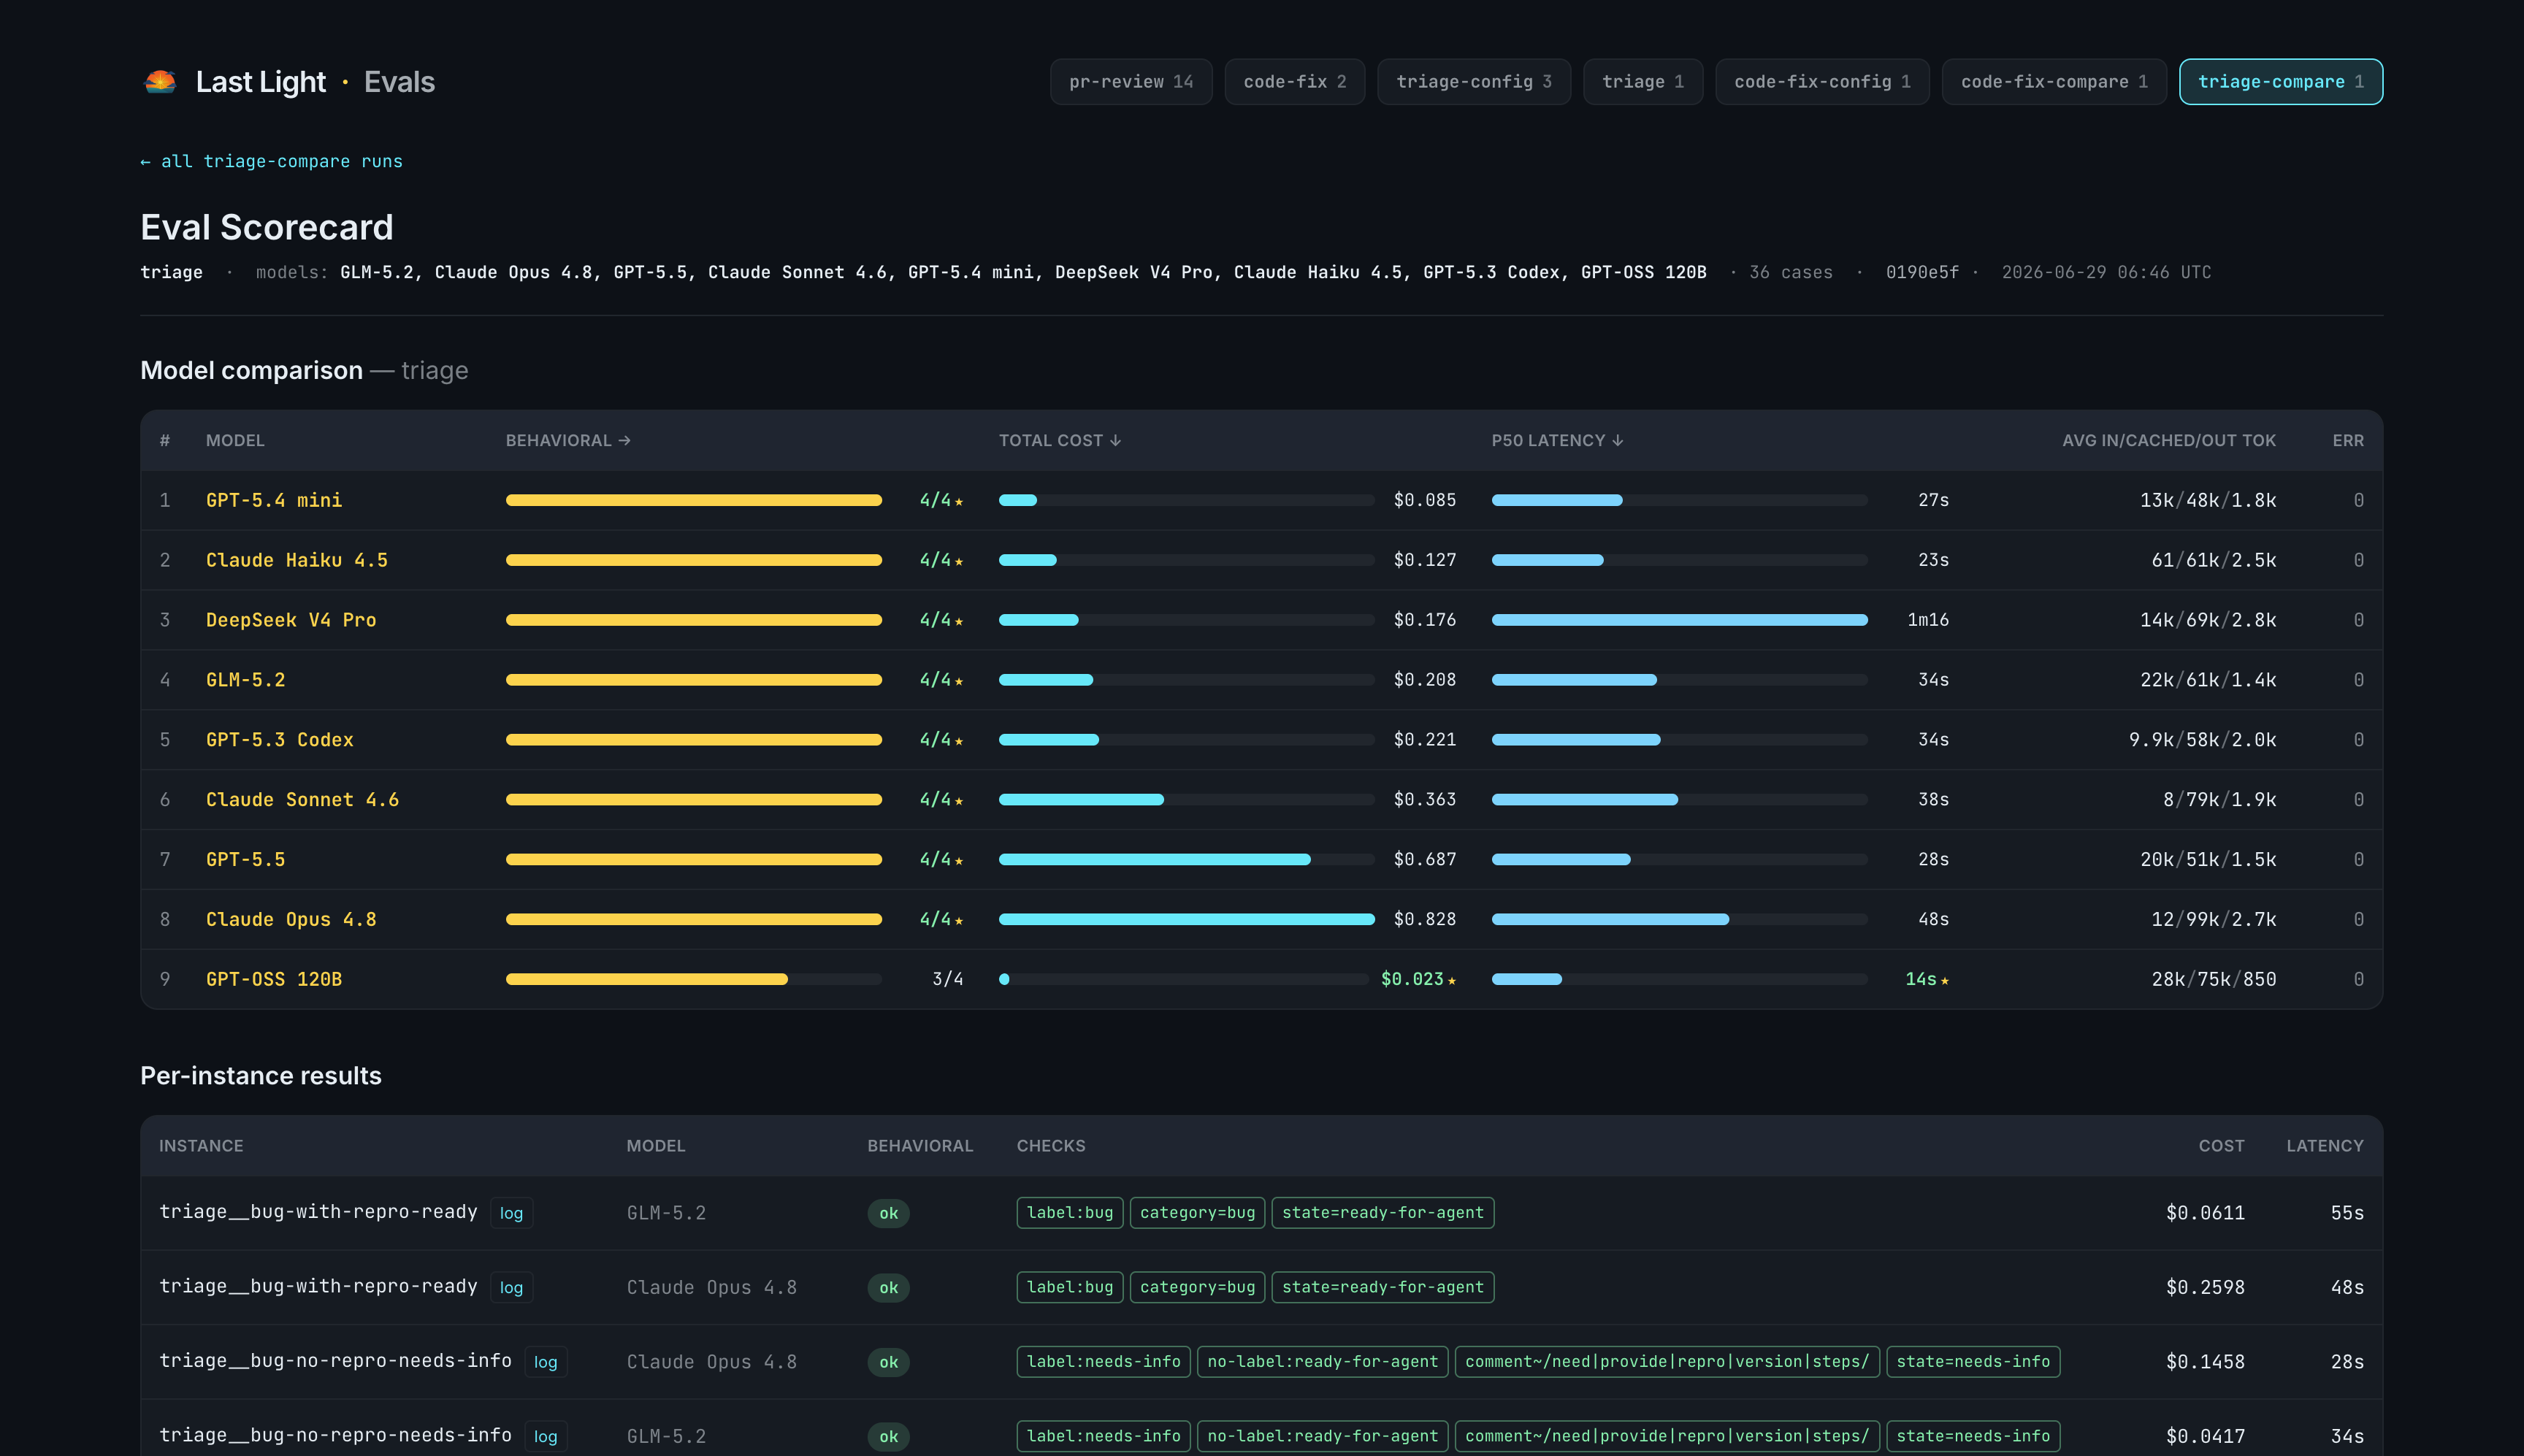Click the Last Light sunset logo icon
This screenshot has width=2524, height=1456.
[x=160, y=81]
